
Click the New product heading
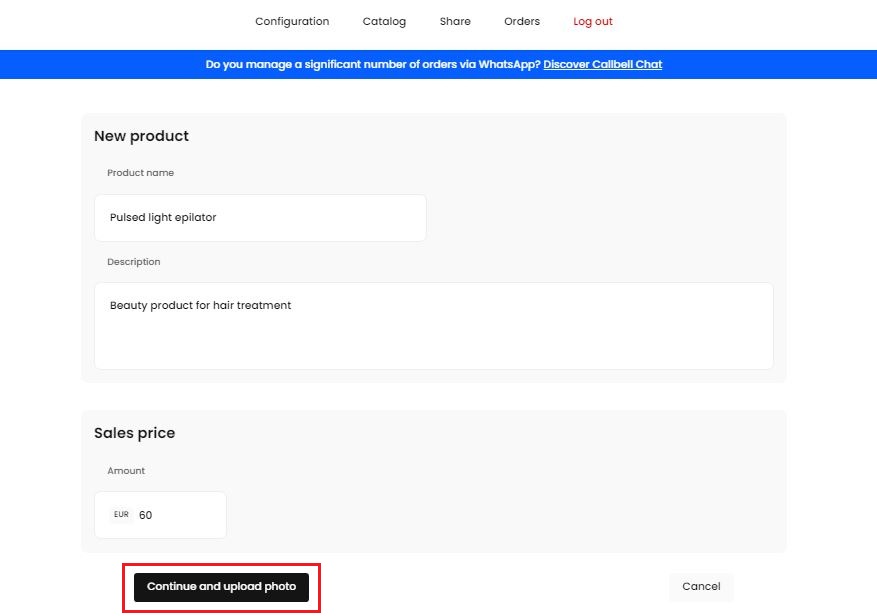(141, 136)
